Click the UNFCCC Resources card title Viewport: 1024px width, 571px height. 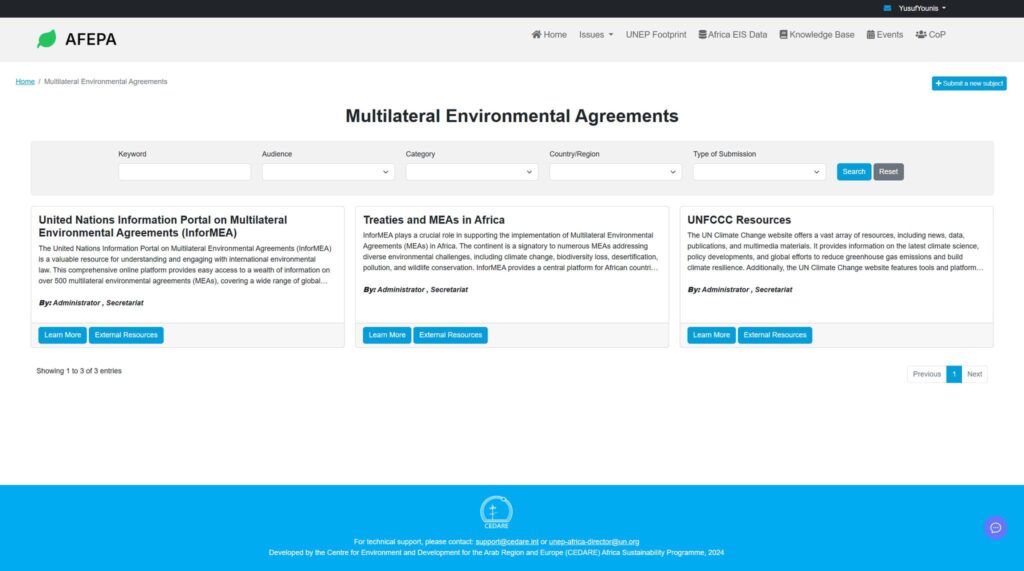(739, 220)
